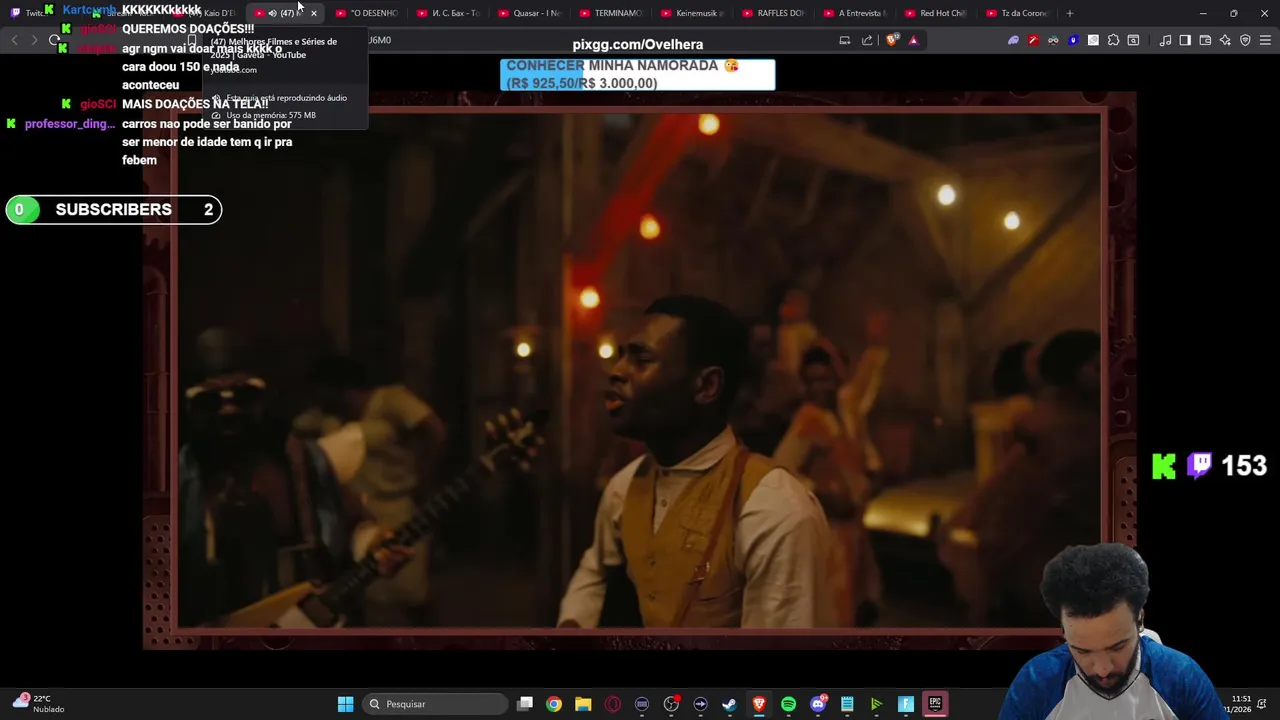Click the Pesquisar taskbar search box
Image resolution: width=1280 pixels, height=720 pixels.
(435, 704)
